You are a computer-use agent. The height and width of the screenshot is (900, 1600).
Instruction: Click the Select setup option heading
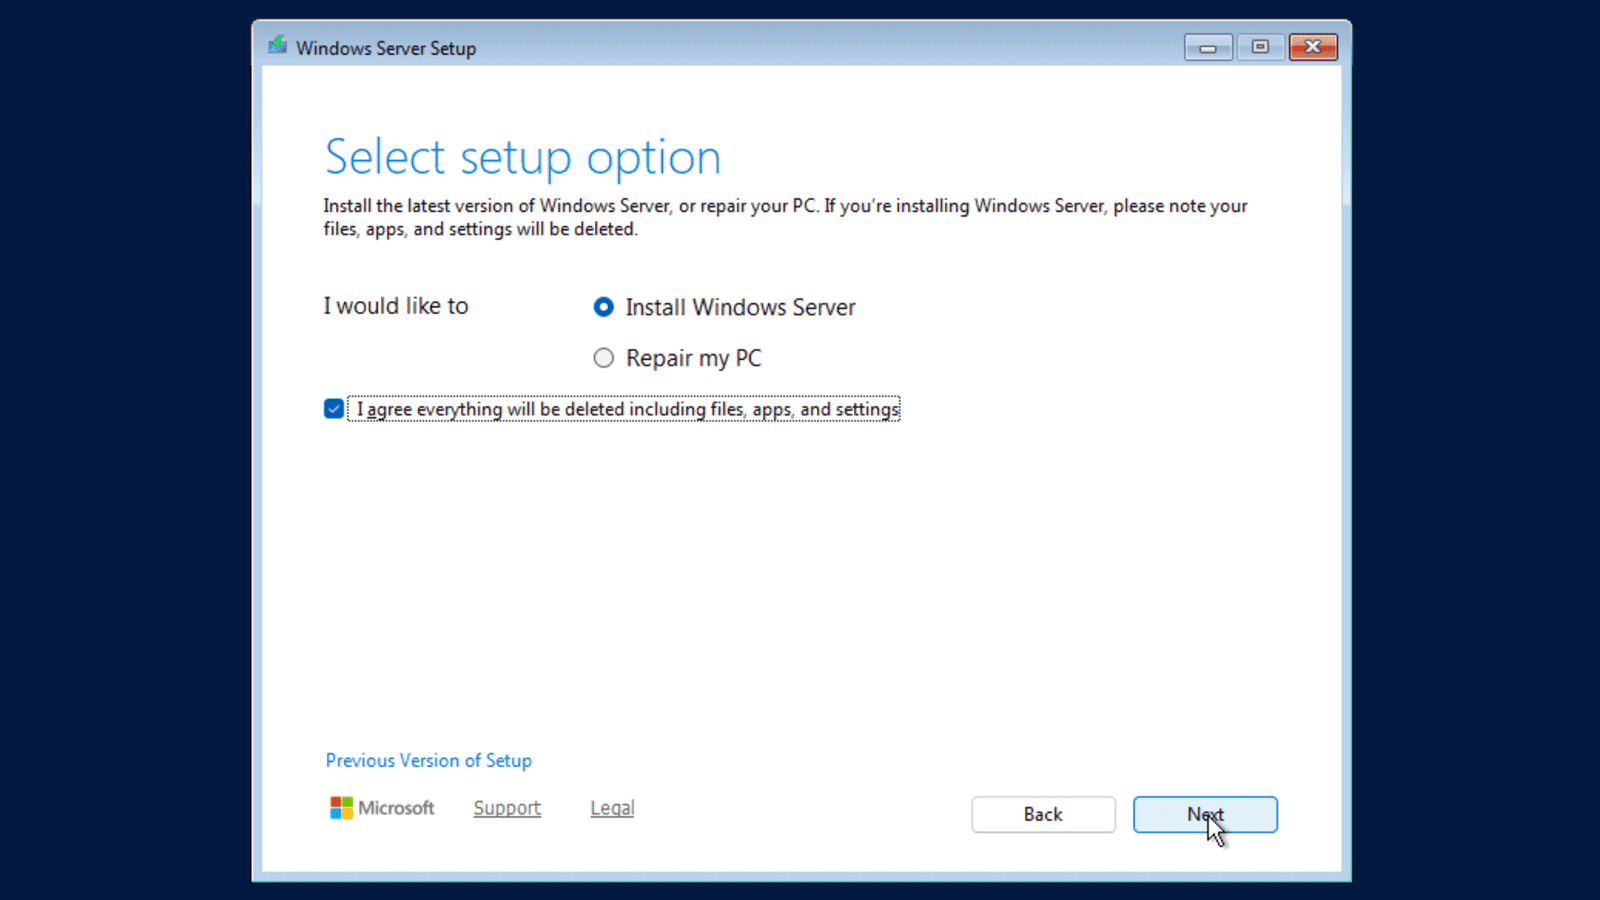(x=523, y=157)
